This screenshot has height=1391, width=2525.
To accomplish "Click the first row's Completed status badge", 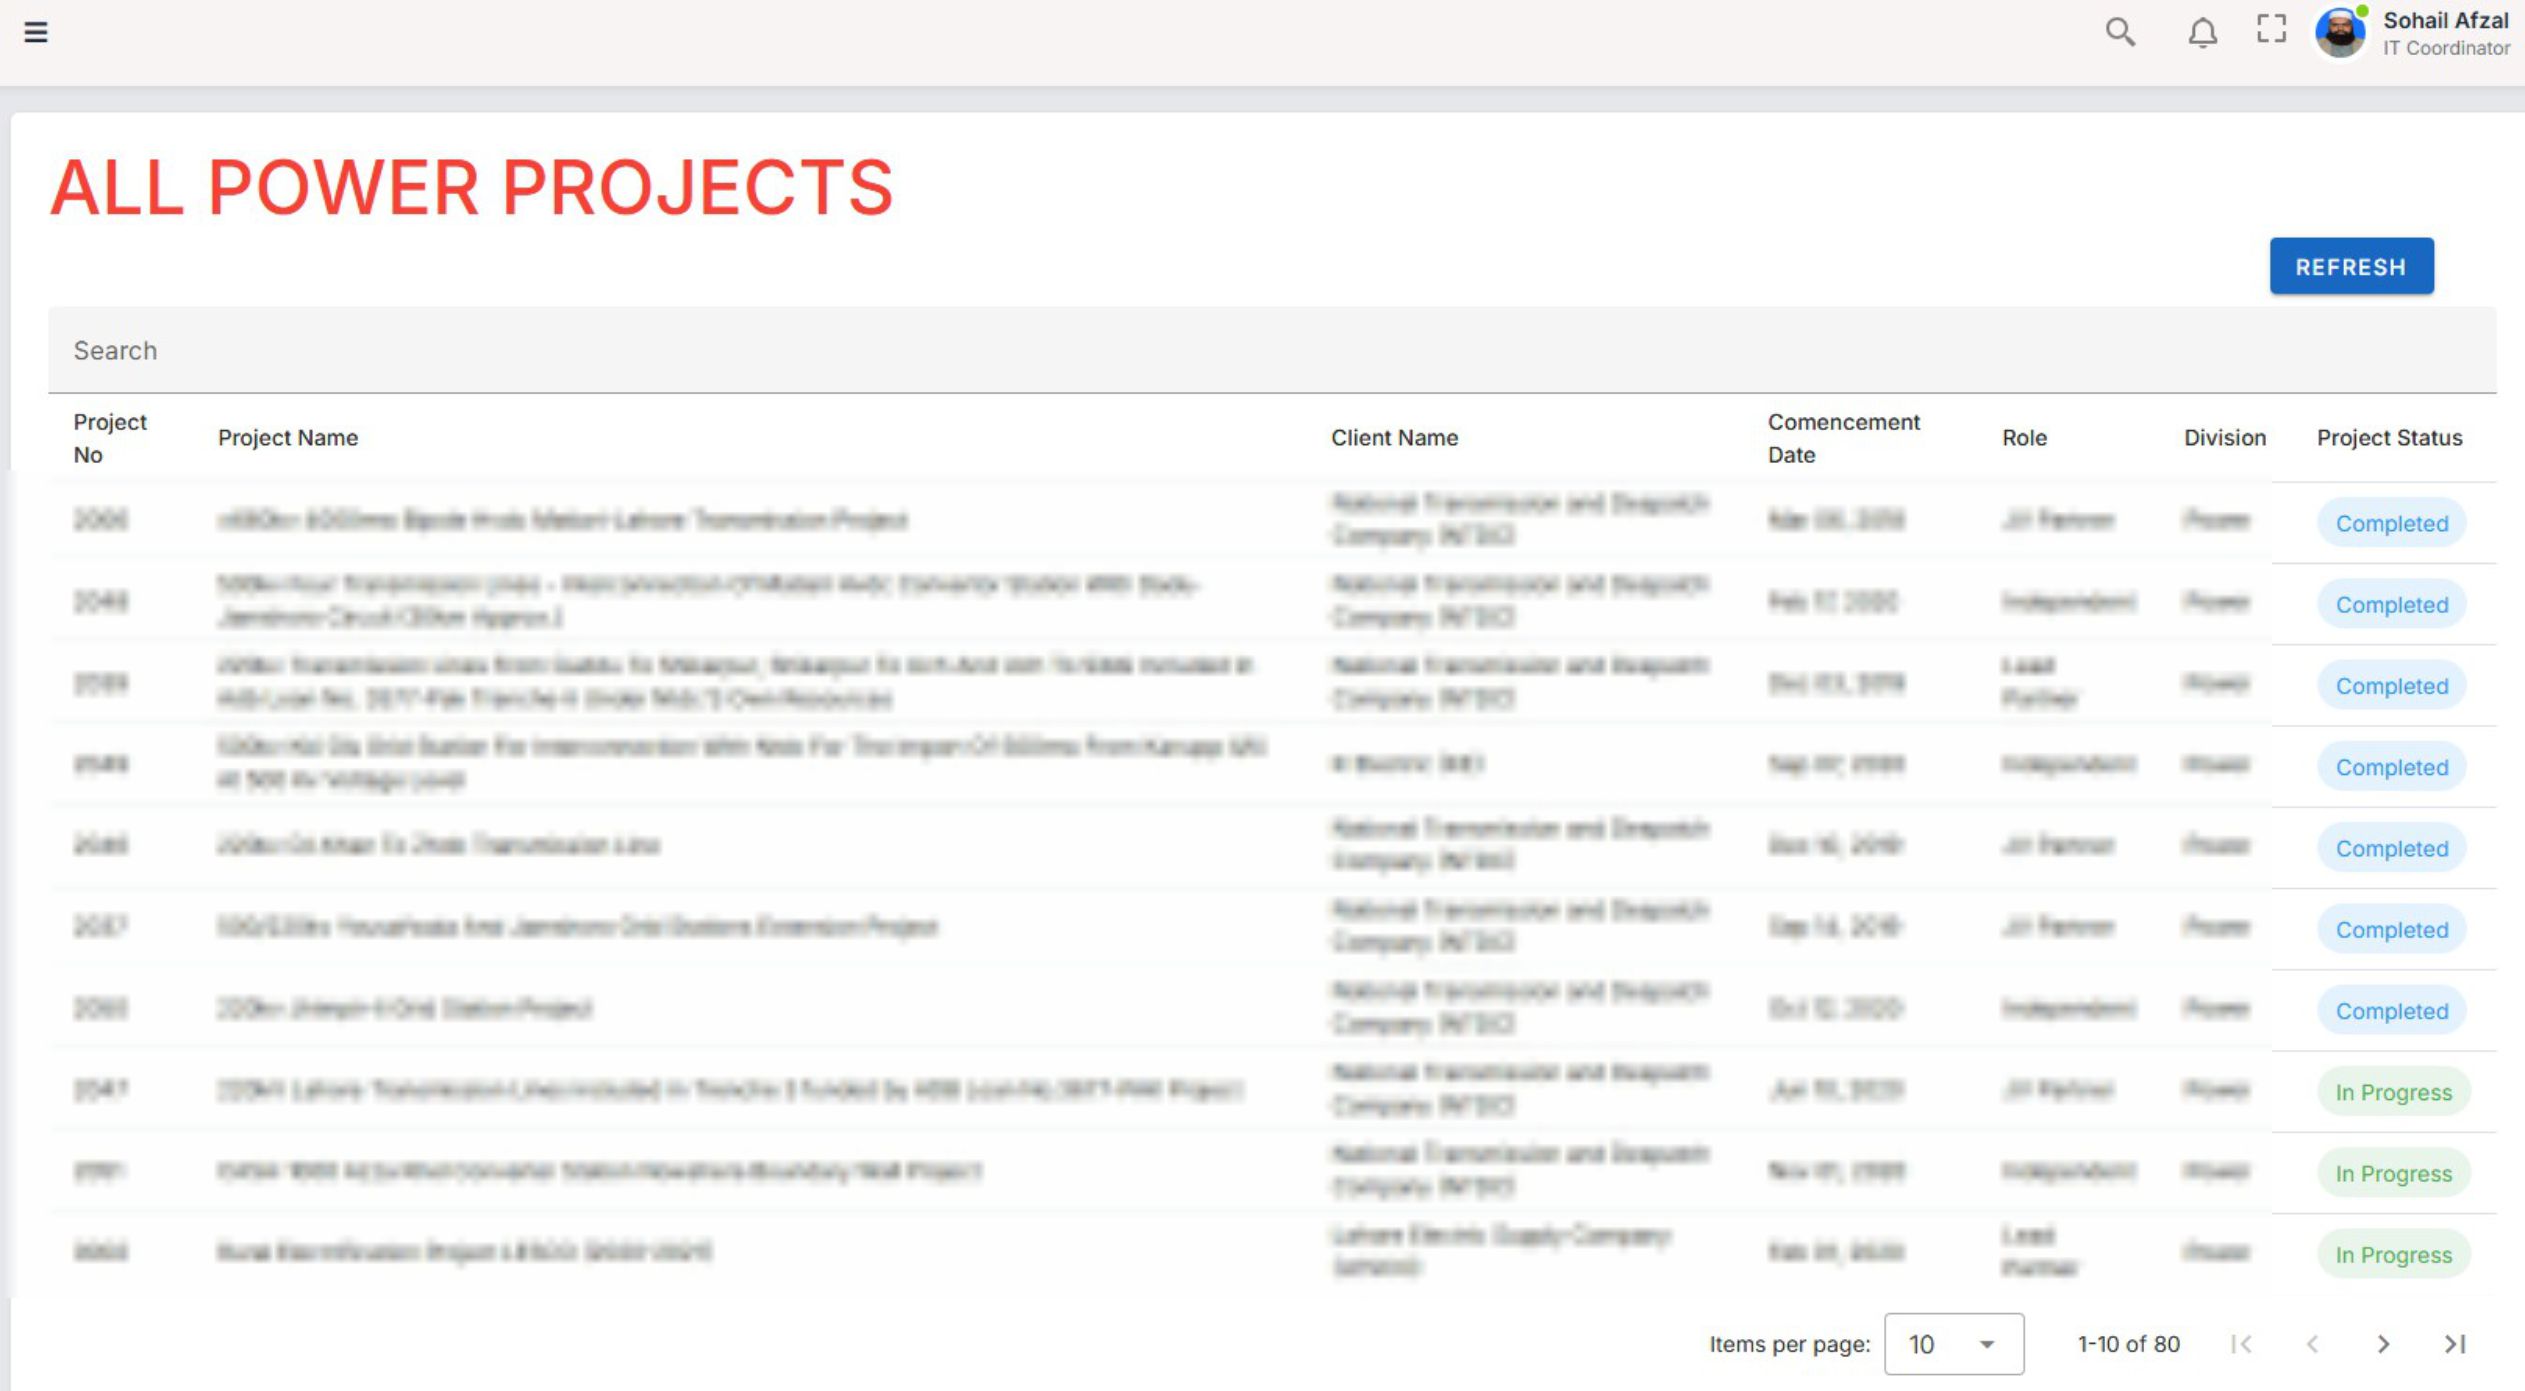I will point(2391,523).
